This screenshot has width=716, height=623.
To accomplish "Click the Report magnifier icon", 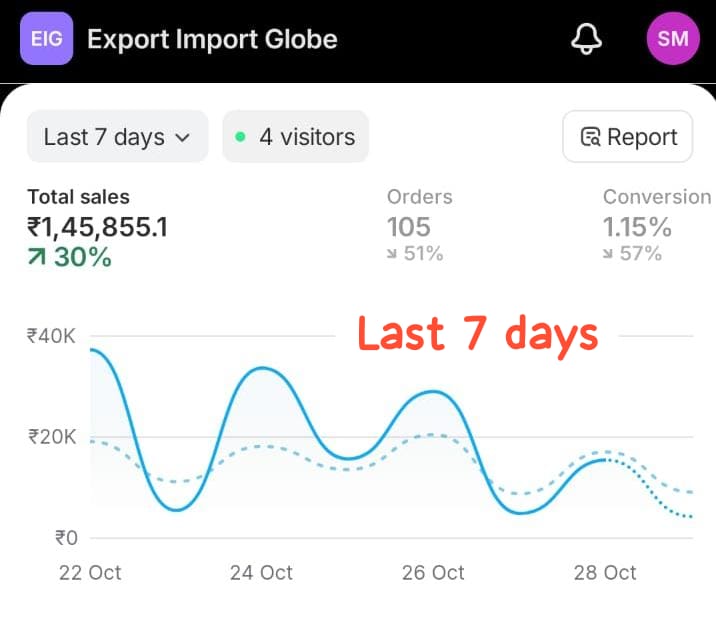I will click(x=591, y=137).
